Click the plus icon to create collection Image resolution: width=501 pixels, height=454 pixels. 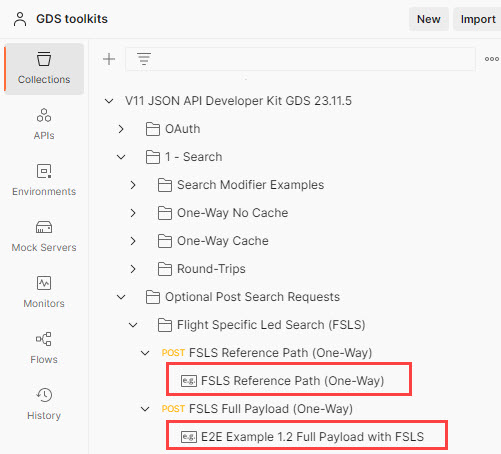click(109, 59)
